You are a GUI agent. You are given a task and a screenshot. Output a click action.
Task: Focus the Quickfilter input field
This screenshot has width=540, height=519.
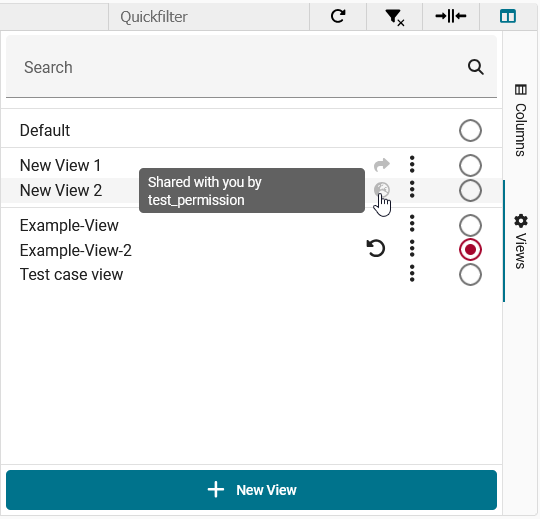(x=209, y=17)
